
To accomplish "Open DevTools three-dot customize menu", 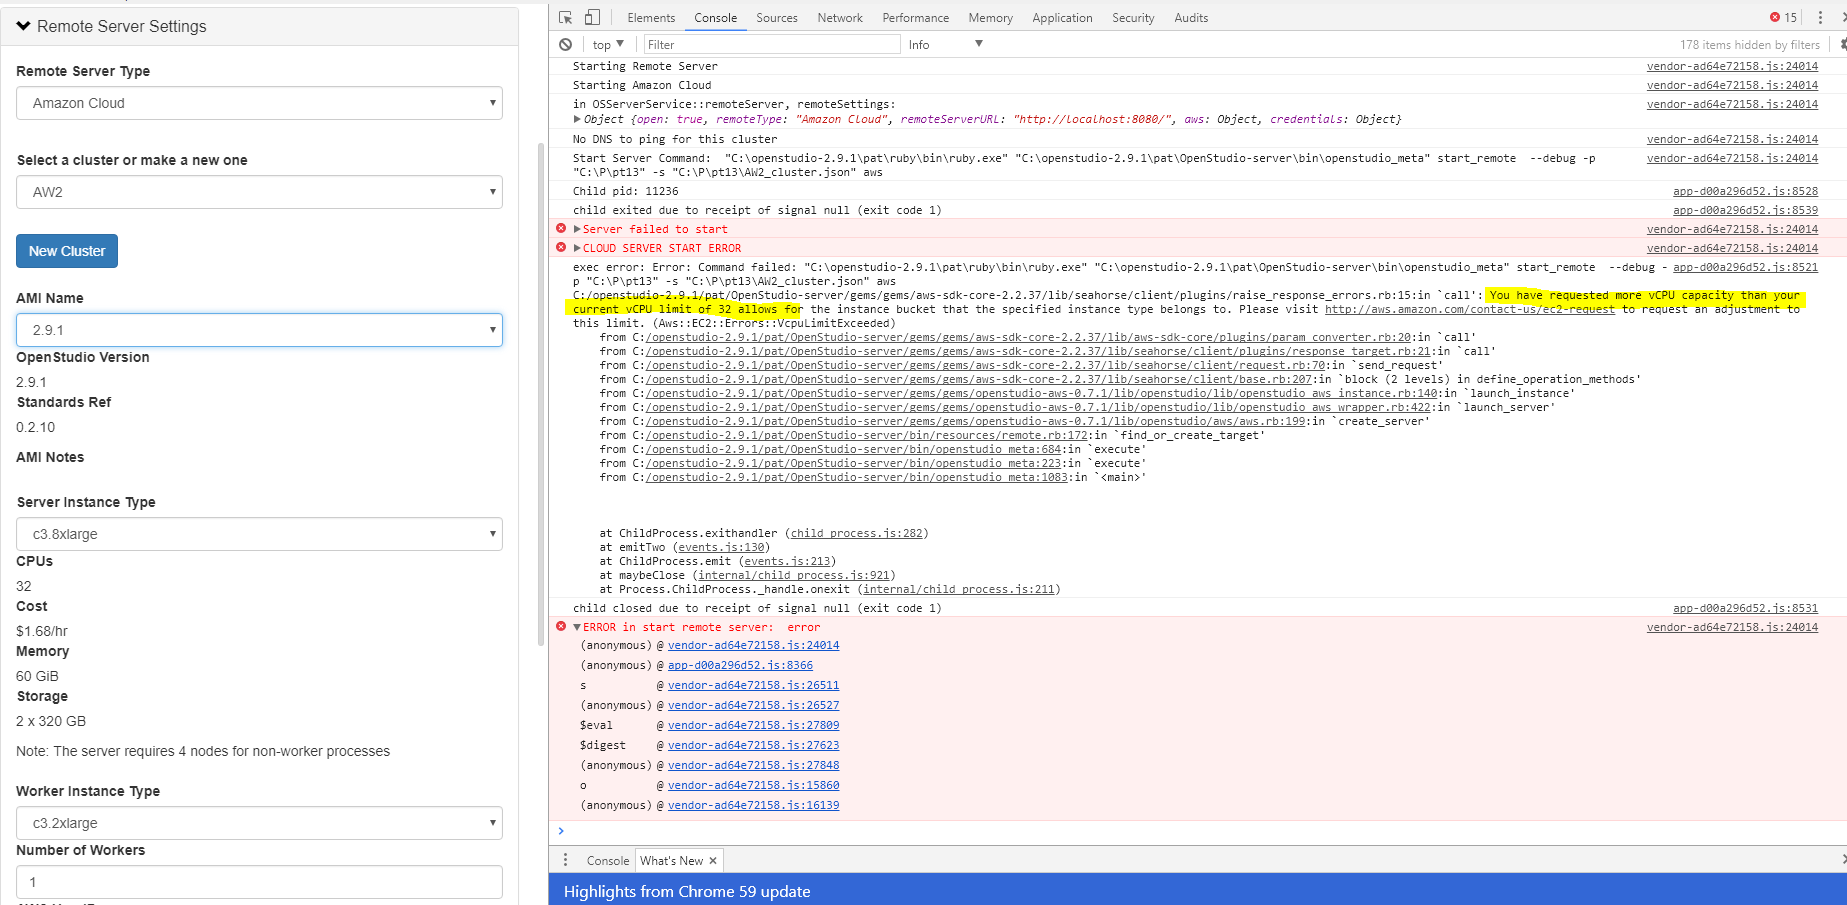I will [x=1820, y=17].
